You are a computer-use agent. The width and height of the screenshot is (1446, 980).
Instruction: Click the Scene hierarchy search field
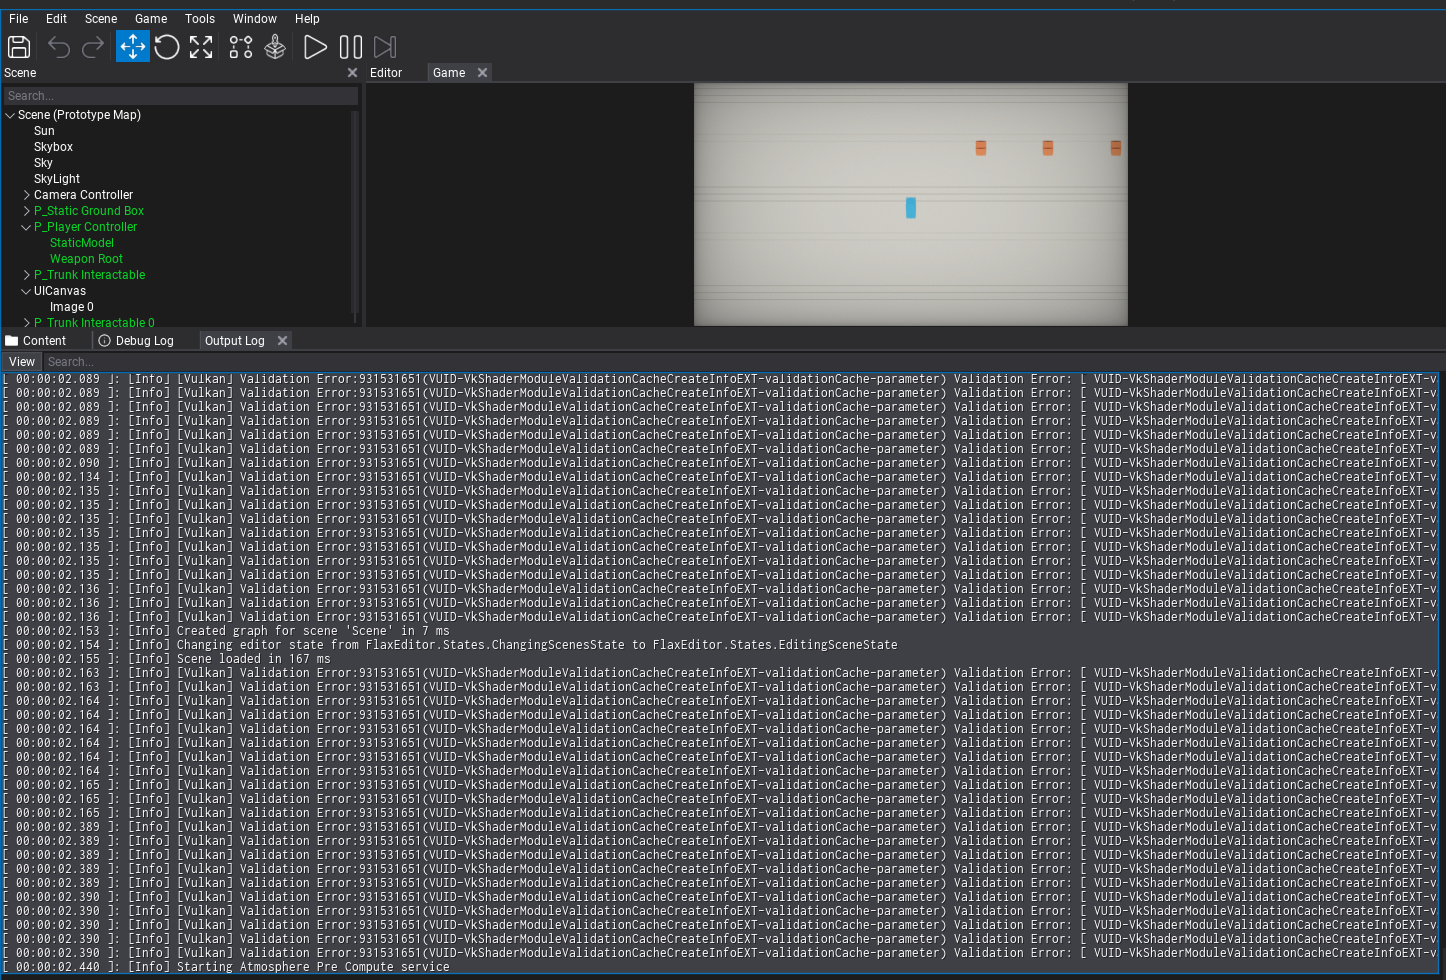click(180, 95)
